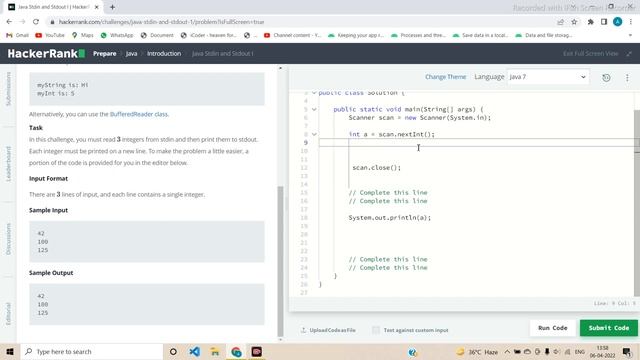Click the taskbar clock and date
This screenshot has height=360, width=640.
[602, 351]
